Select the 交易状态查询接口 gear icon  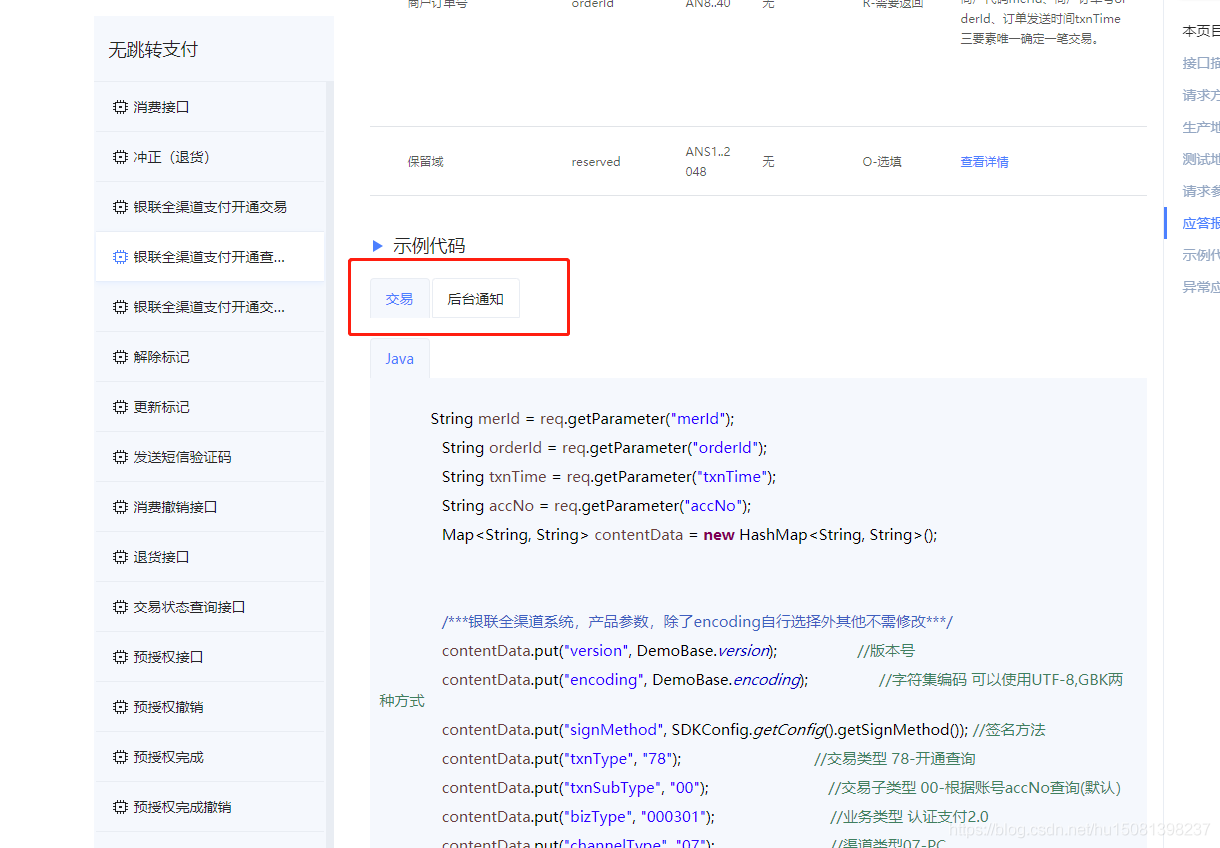point(119,606)
